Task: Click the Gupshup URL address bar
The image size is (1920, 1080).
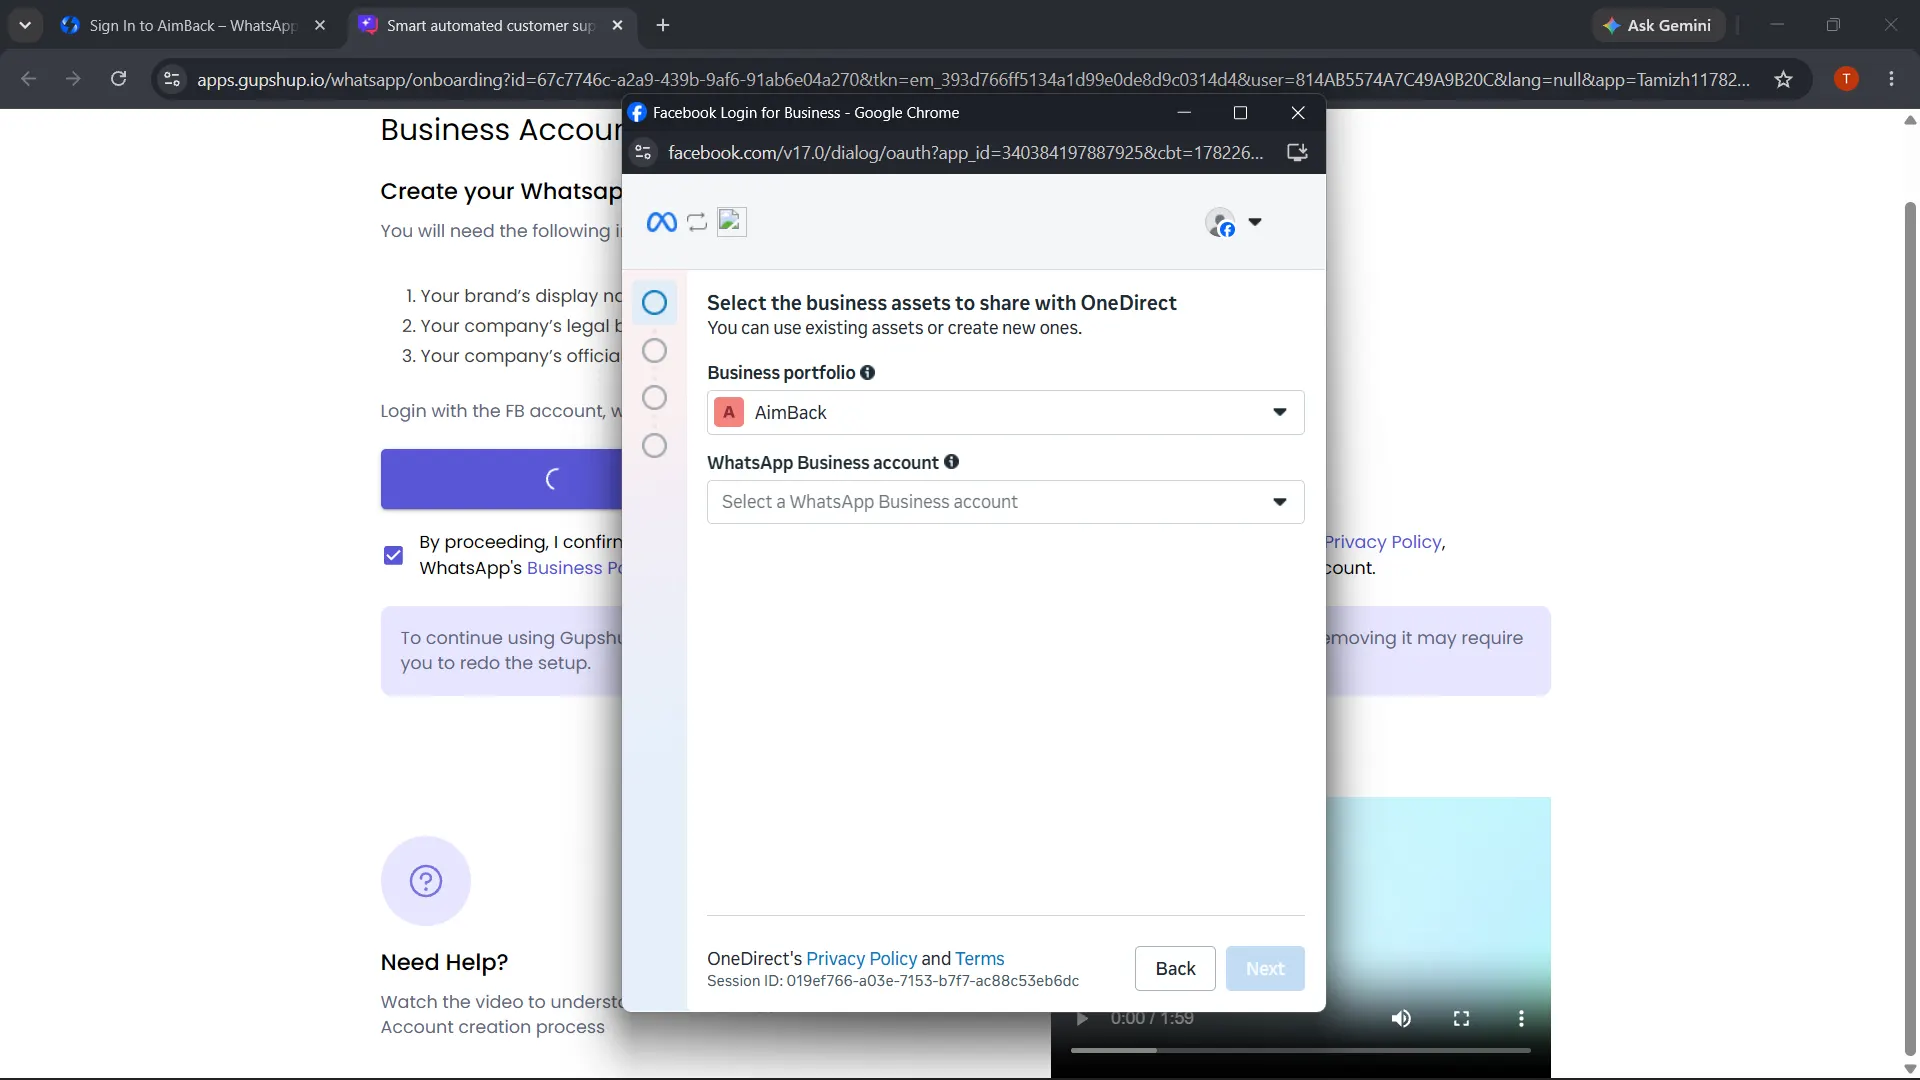Action: click(x=973, y=79)
